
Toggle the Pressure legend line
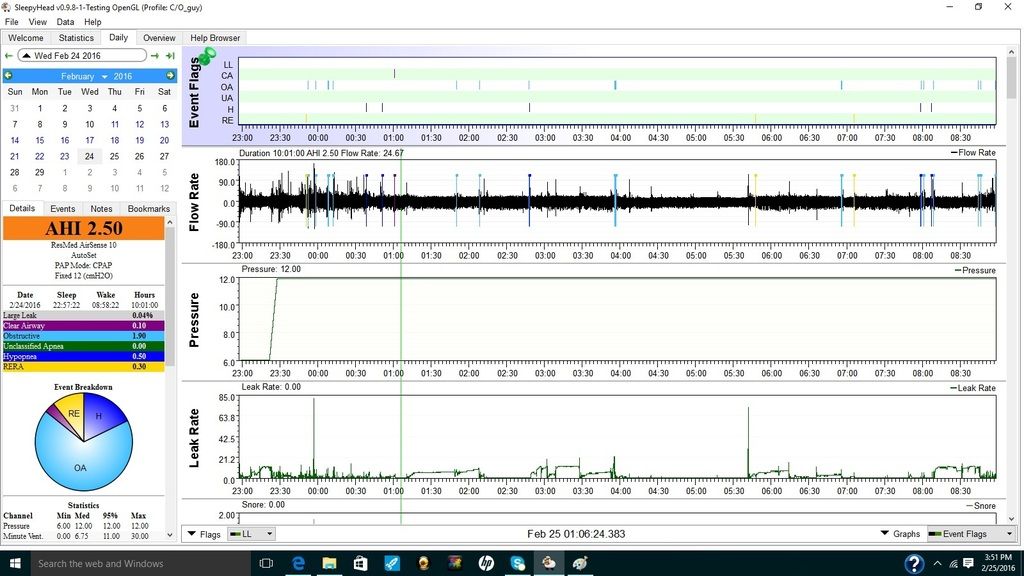[975, 270]
